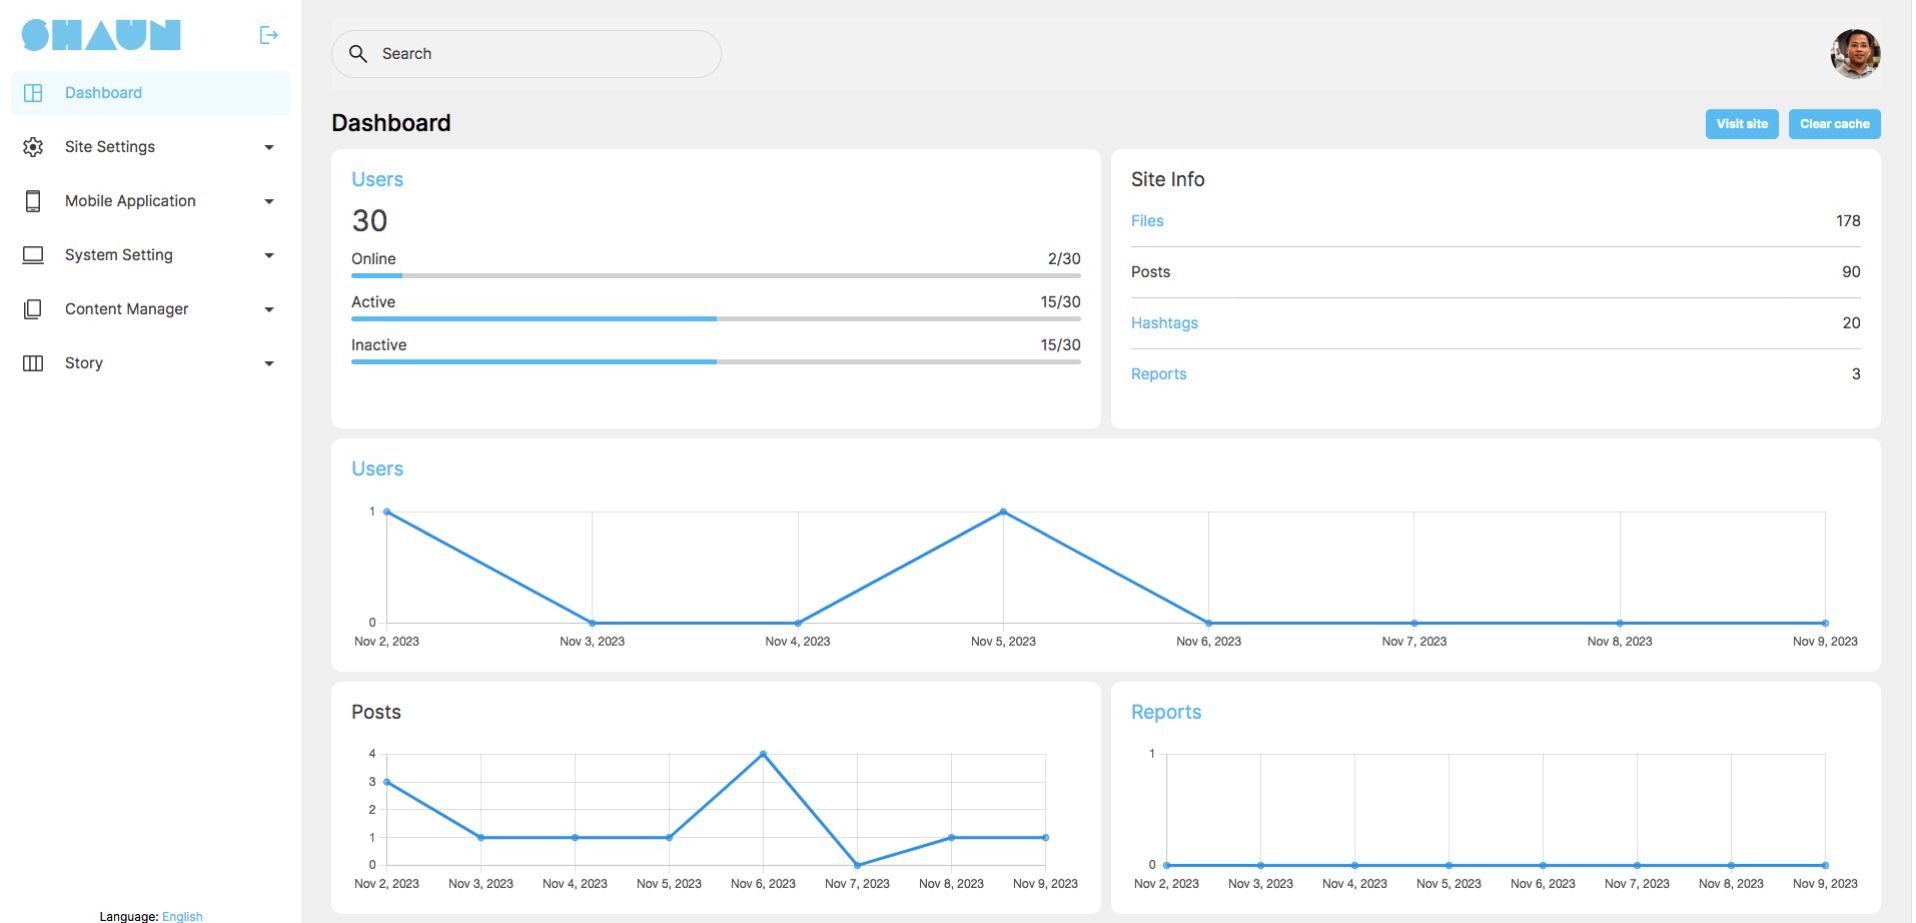The width and height of the screenshot is (1916, 923).
Task: Expand the Mobile Application dropdown arrow
Action: point(269,201)
